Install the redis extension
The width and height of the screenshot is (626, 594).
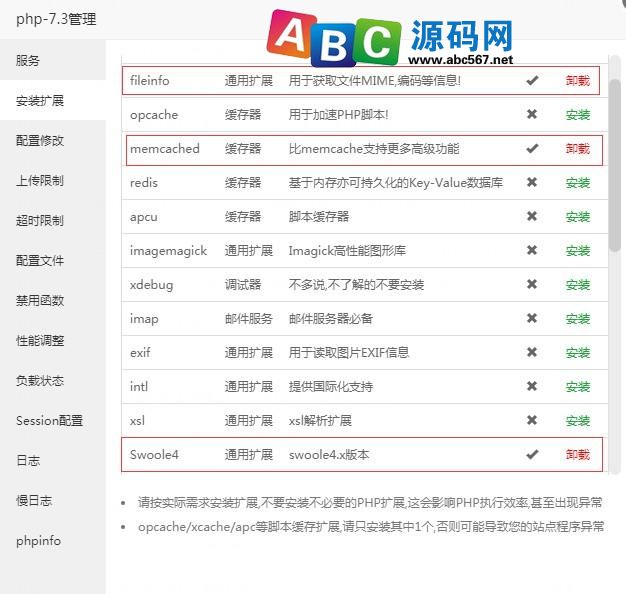coord(577,183)
